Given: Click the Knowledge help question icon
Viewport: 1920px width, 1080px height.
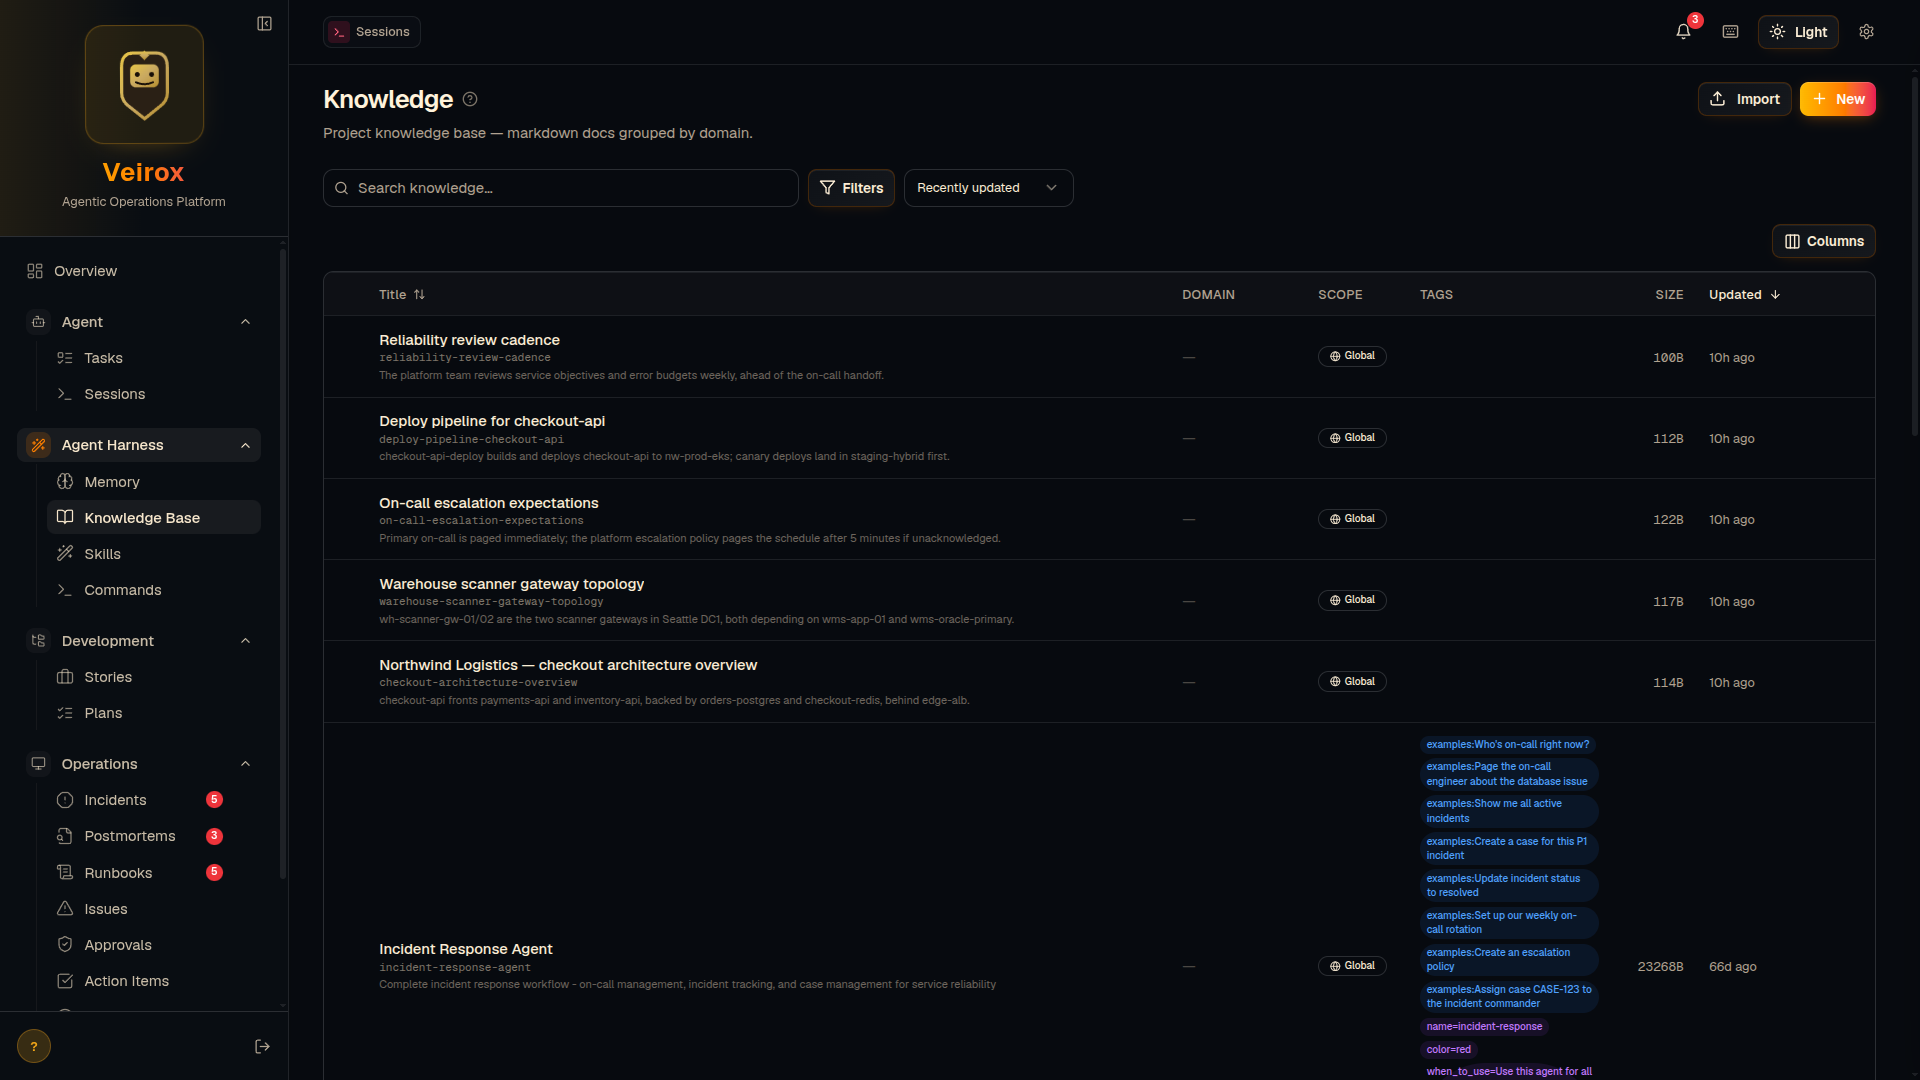Looking at the screenshot, I should (x=470, y=99).
